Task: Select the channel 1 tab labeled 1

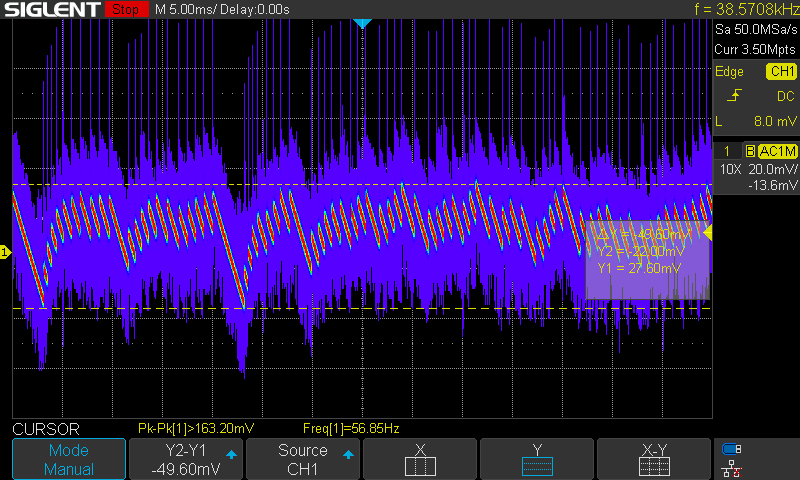Action: pos(727,151)
